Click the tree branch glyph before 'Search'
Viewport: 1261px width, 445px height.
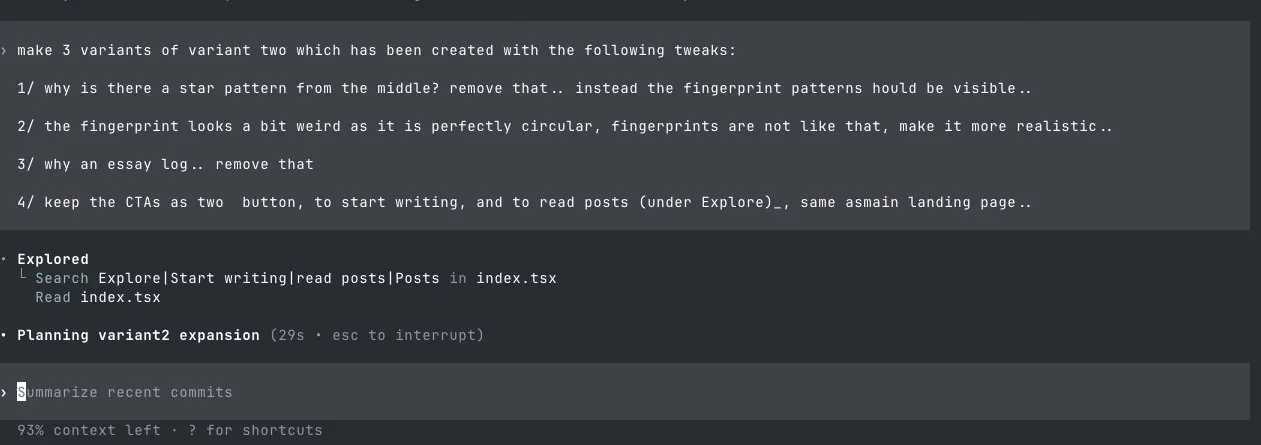click(23, 277)
